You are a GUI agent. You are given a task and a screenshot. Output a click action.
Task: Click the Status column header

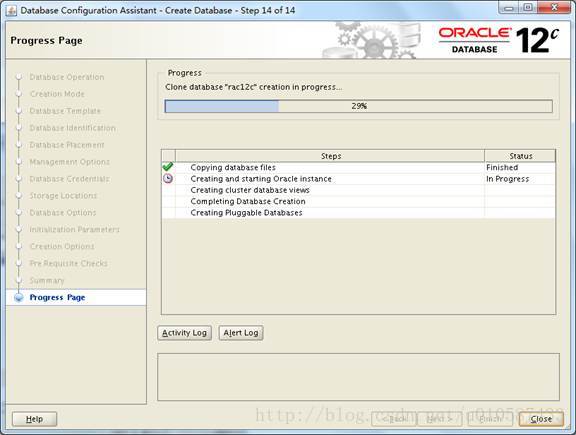(x=520, y=156)
